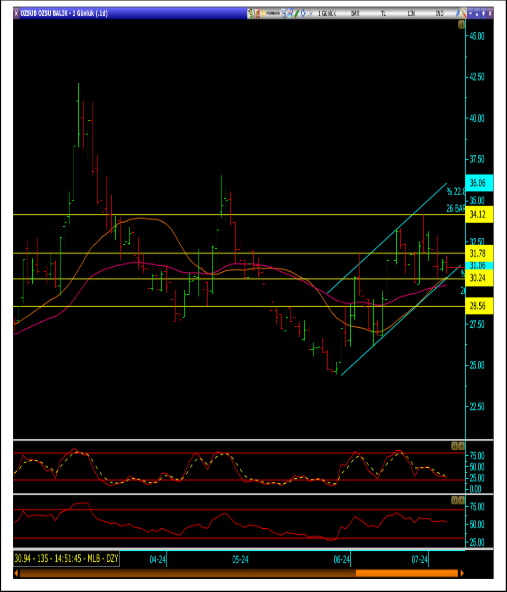
Task: Click the 40.00 price axis value
Action: pos(477,118)
